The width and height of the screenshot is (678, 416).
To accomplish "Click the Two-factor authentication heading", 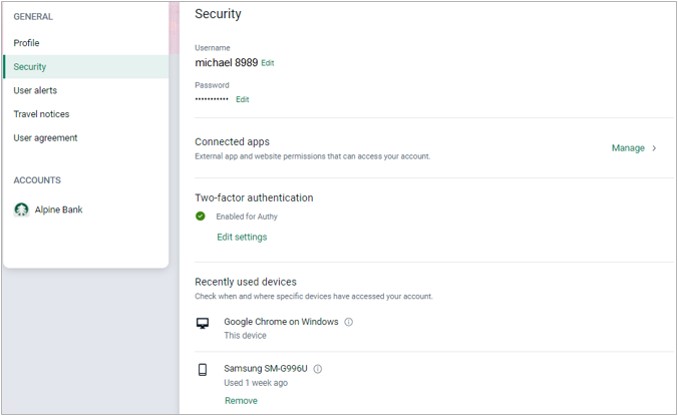I will coord(254,198).
